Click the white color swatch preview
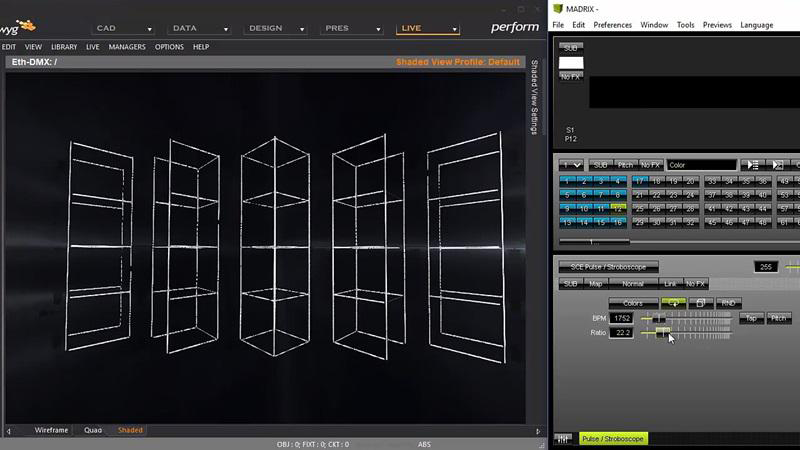Screen dimensions: 800x450 click(x=571, y=63)
